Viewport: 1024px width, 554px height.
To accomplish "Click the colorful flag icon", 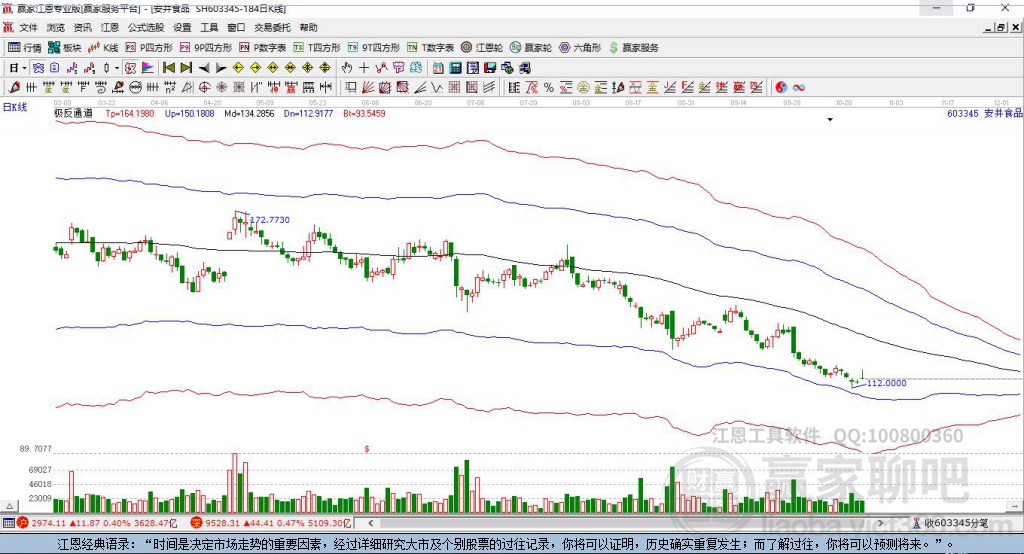I will [148, 68].
